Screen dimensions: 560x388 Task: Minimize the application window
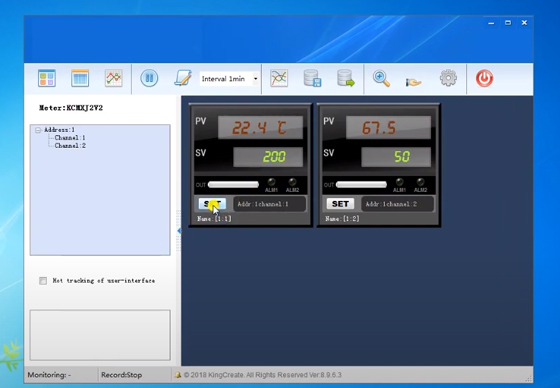pyautogui.click(x=491, y=23)
